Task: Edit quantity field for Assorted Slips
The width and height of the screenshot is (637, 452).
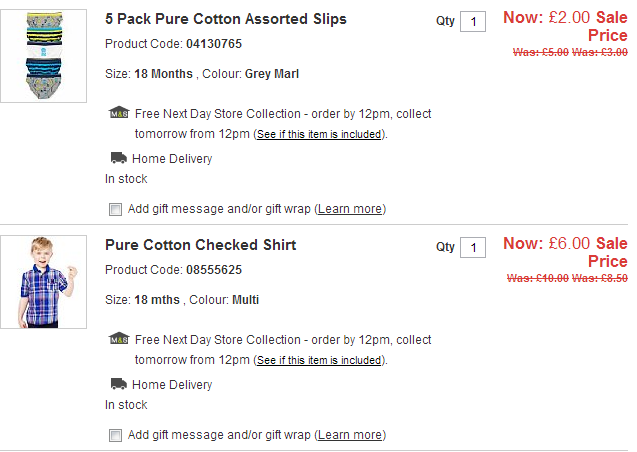Action: point(473,22)
